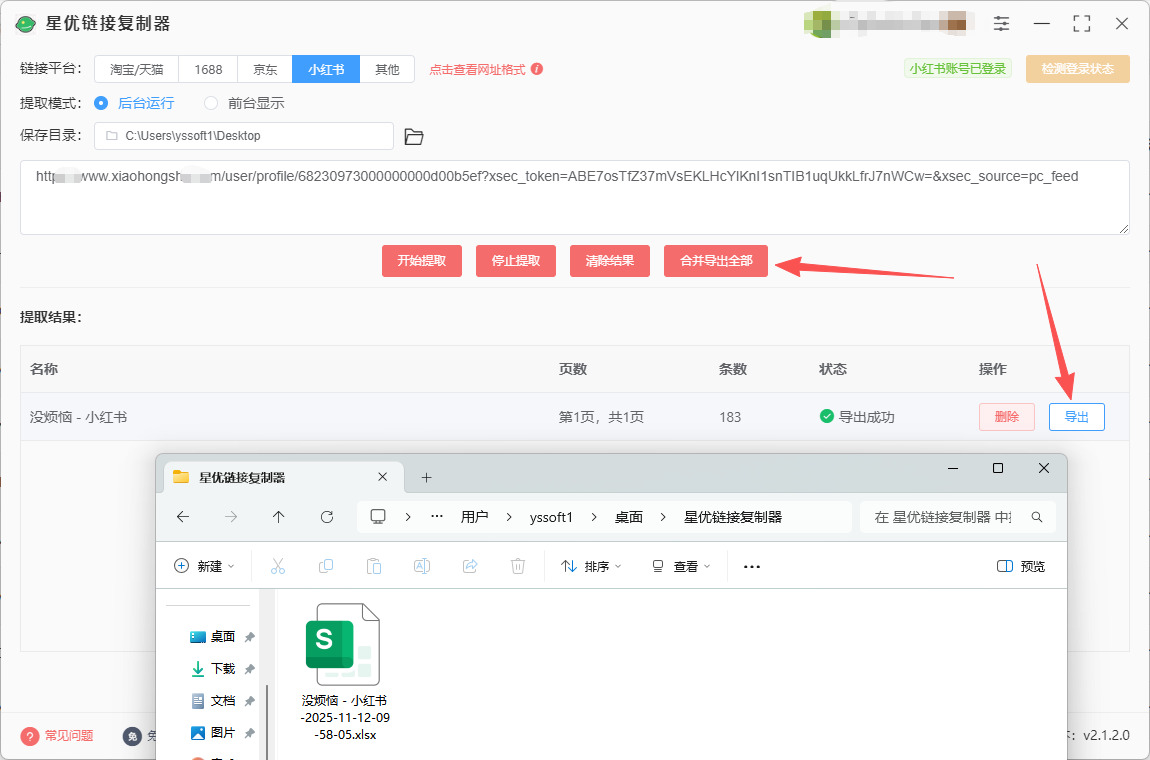Click the 清除结果 button
1150x760 pixels.
click(x=609, y=260)
